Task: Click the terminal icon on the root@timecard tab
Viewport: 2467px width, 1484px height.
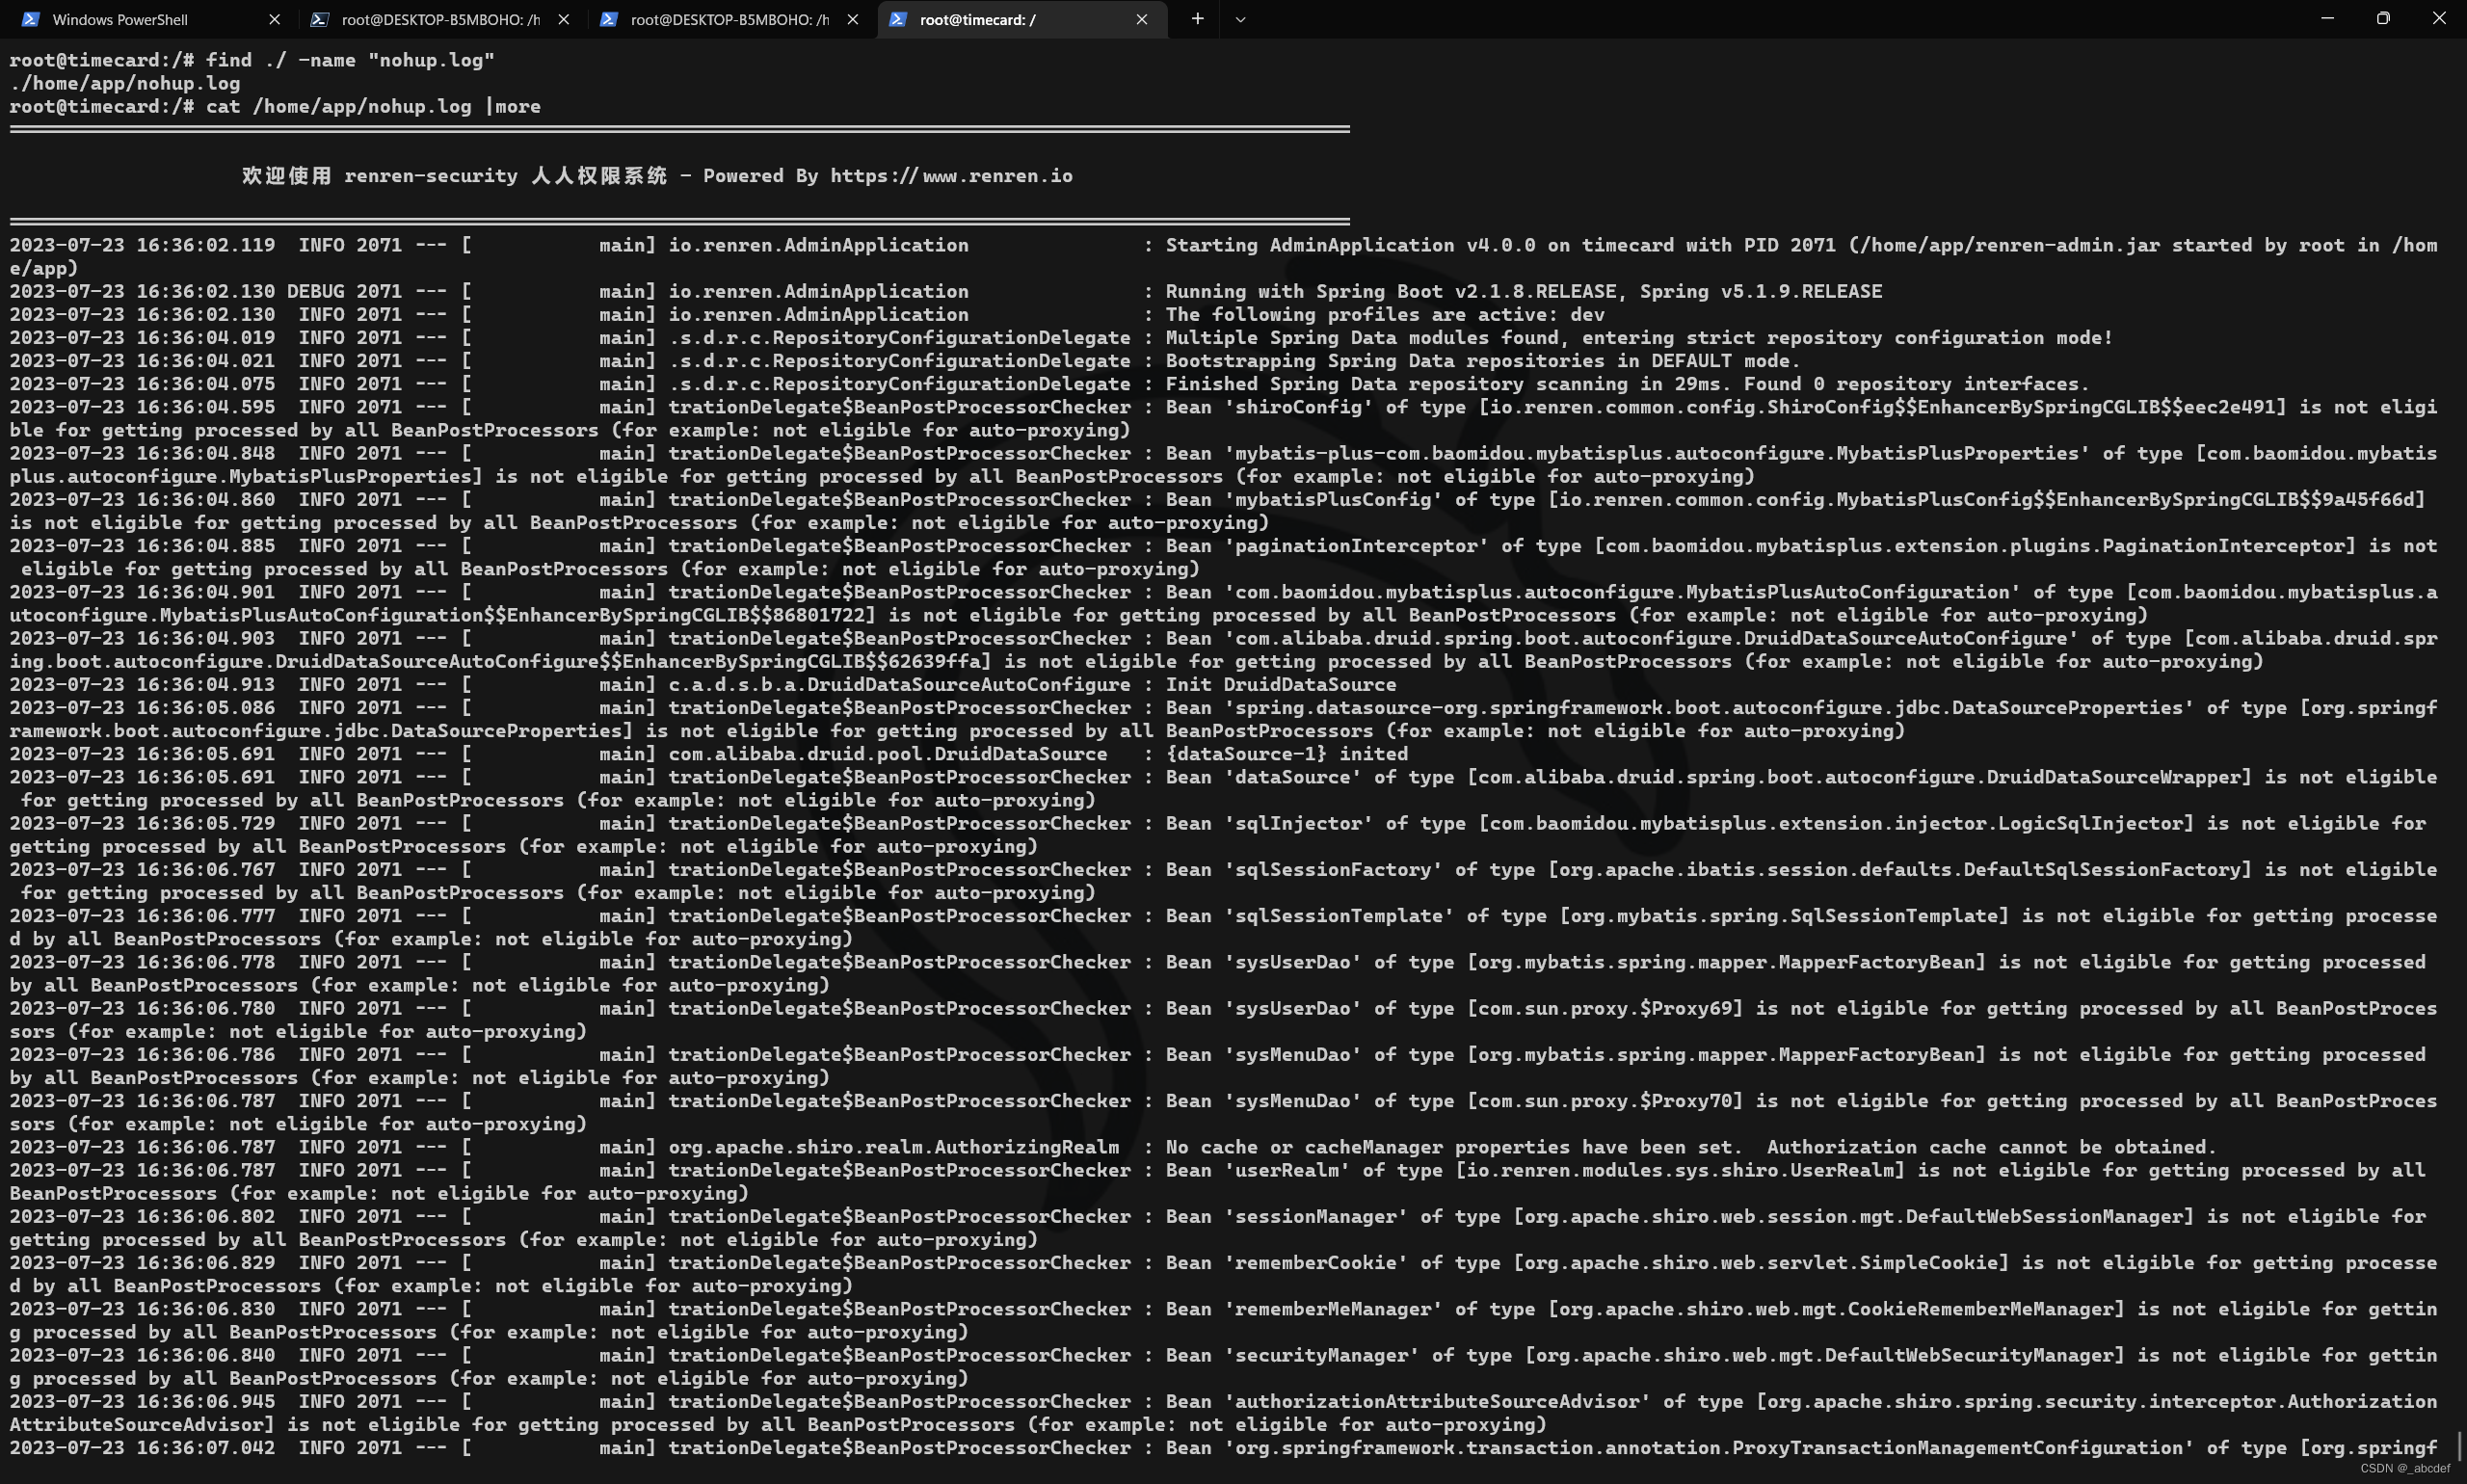Action: 897,19
